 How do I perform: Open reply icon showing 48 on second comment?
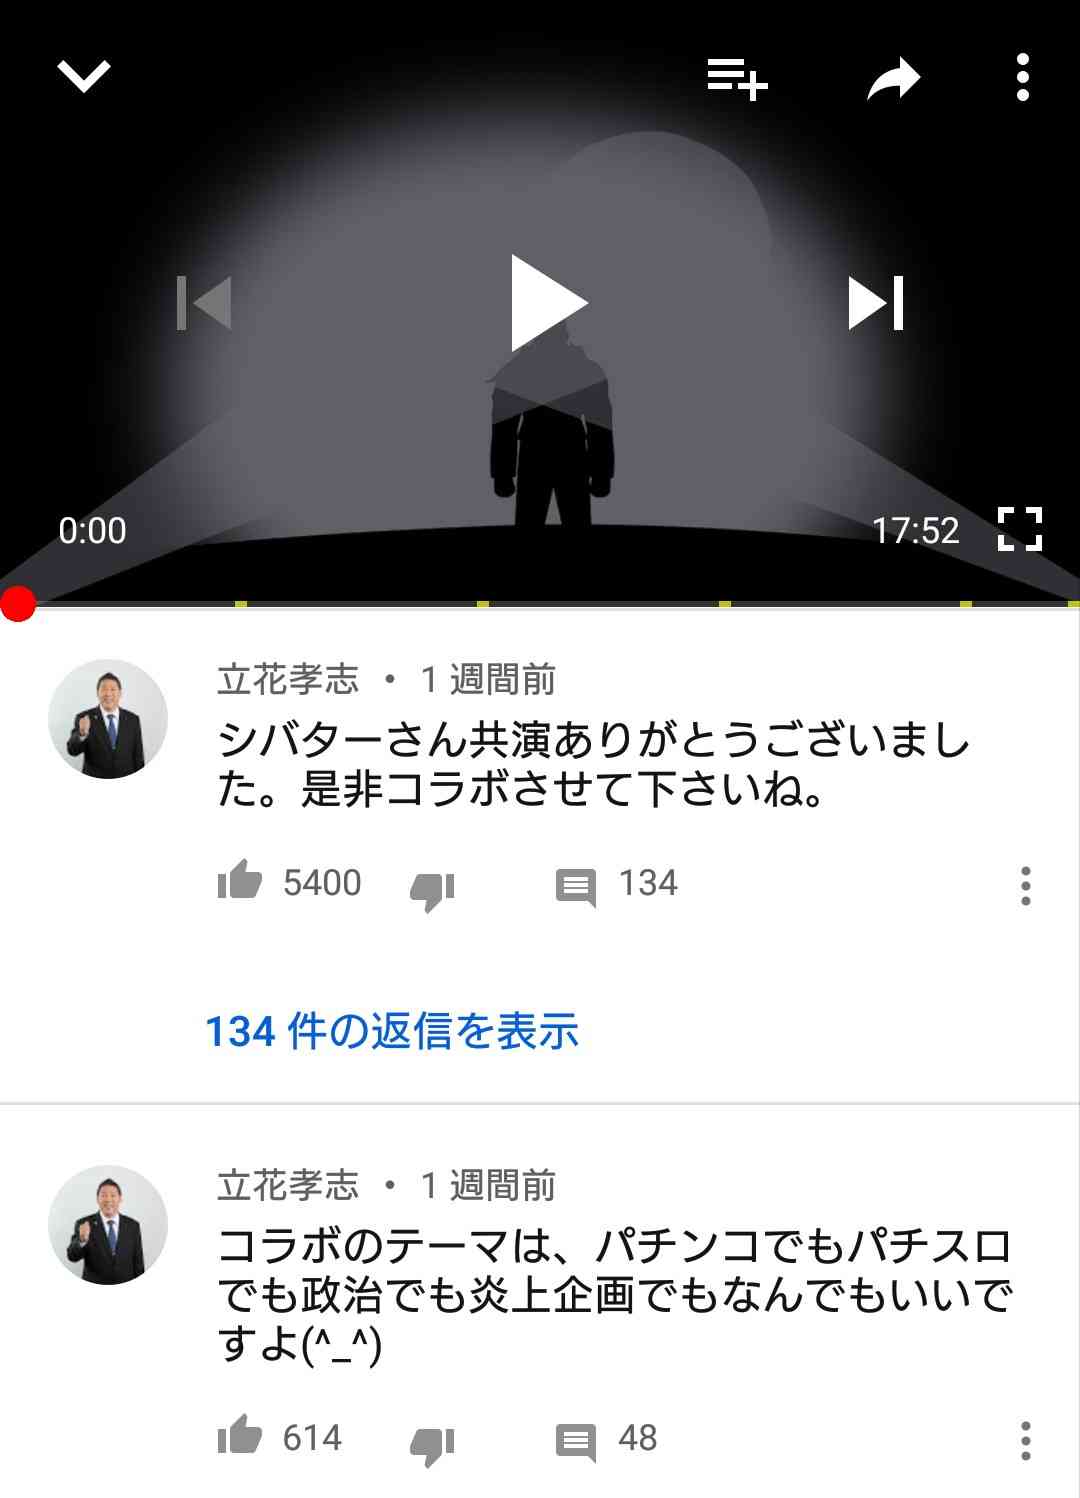point(576,1442)
